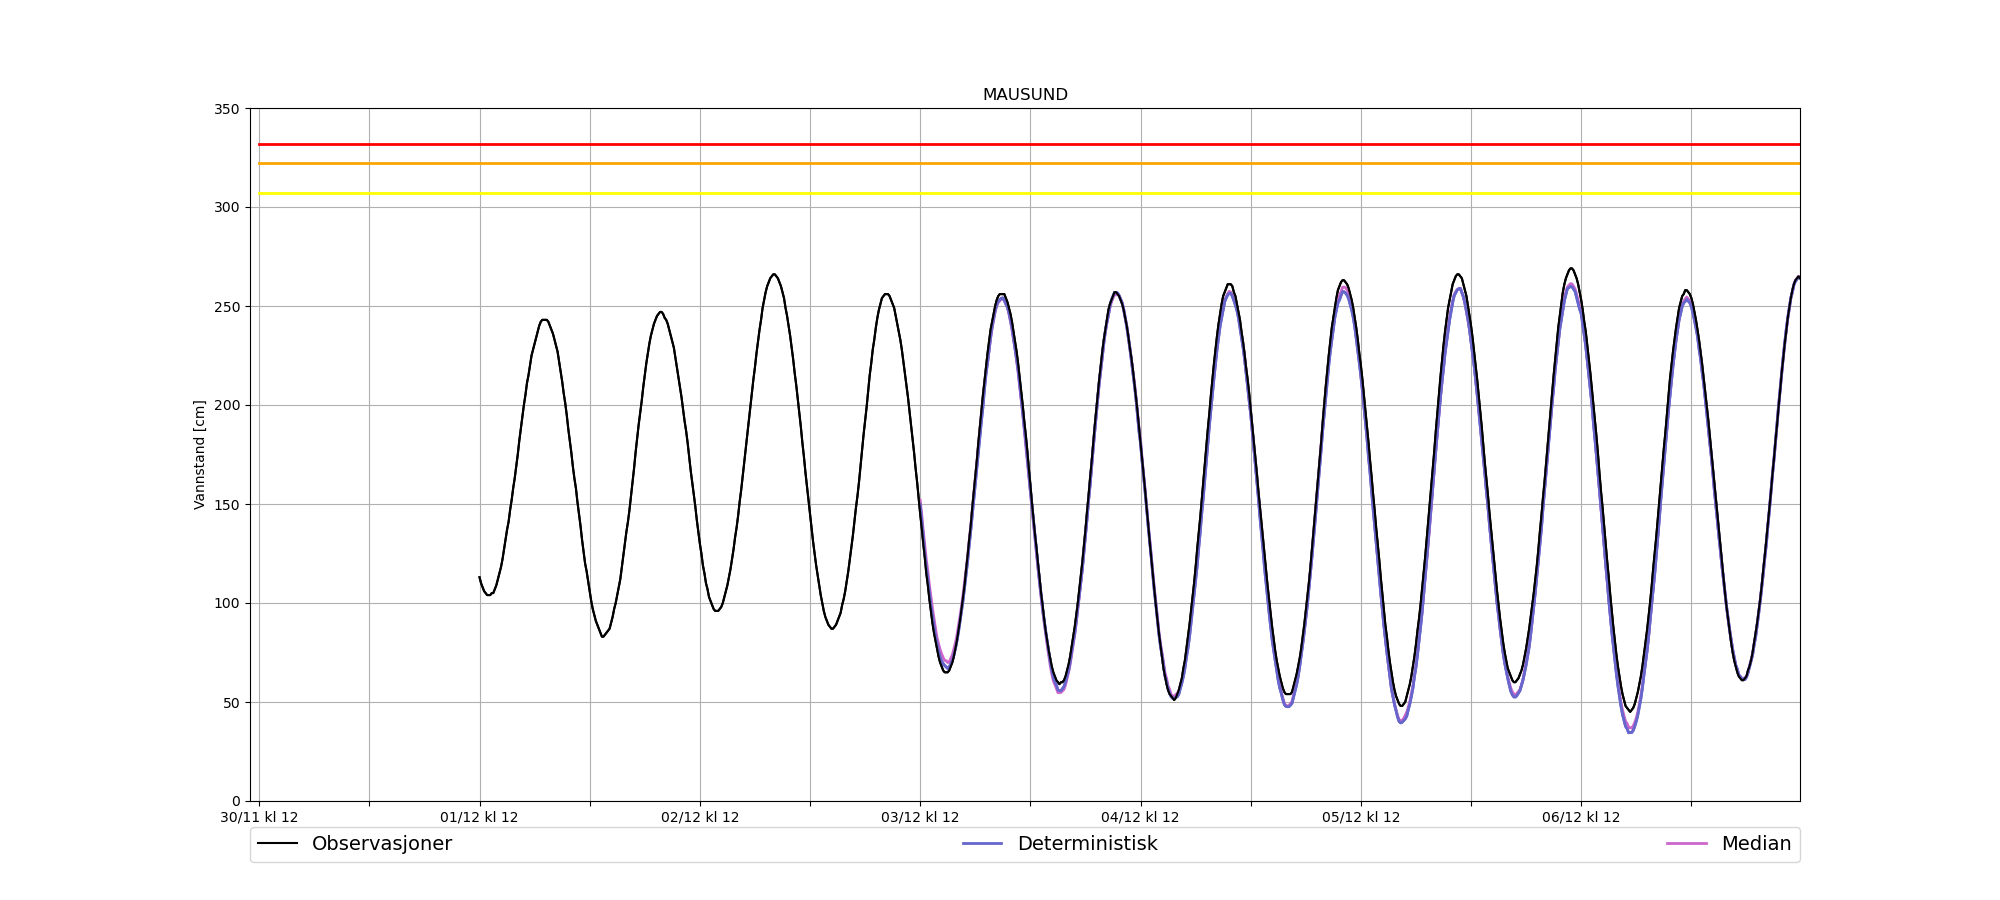Click the 01/12 kl 12 x-axis label
The image size is (2000, 900).
click(x=480, y=818)
